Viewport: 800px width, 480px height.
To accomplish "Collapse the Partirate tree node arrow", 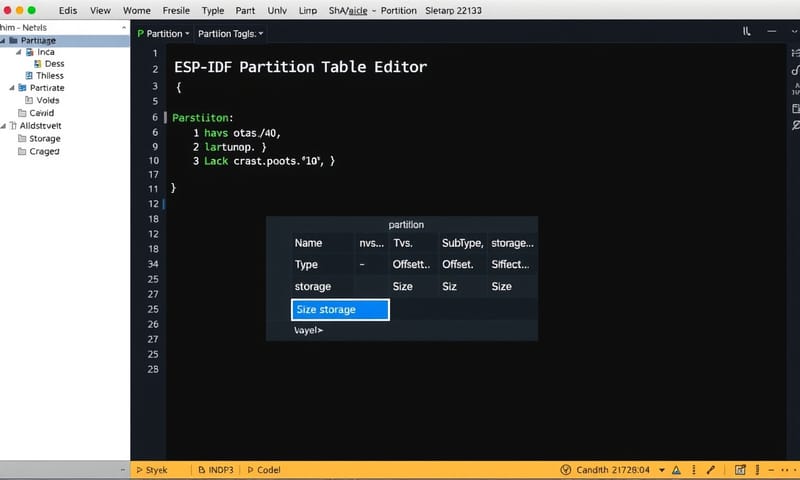I will [12, 88].
